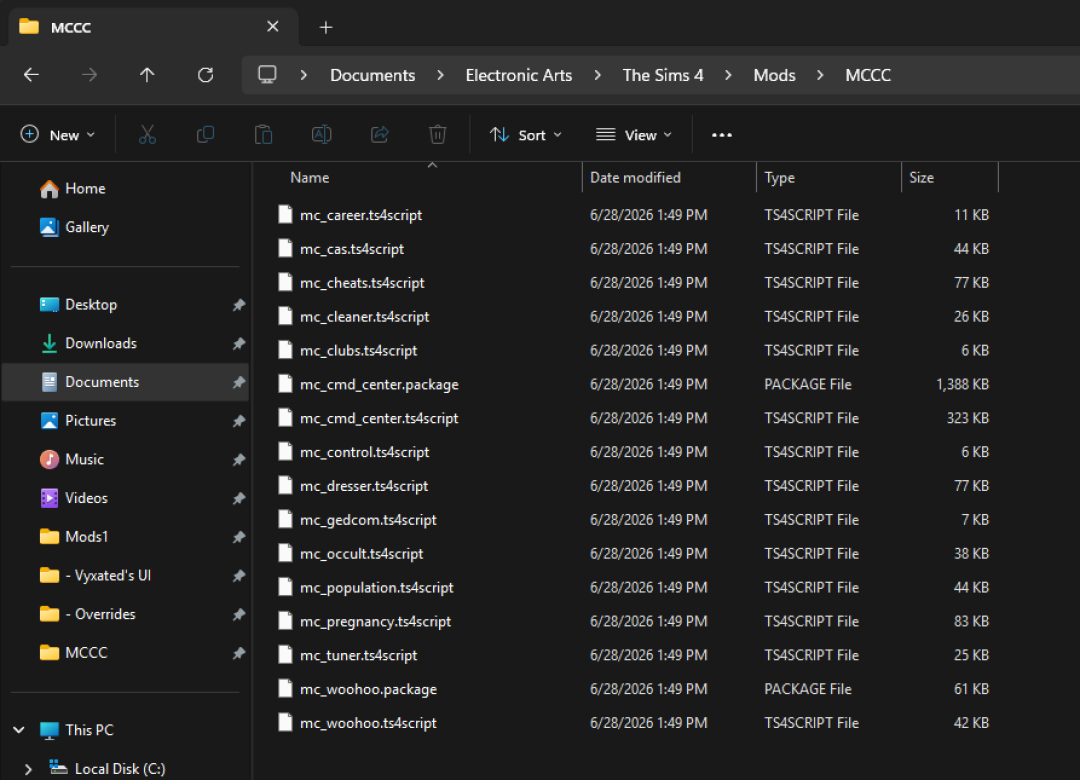Viewport: 1080px width, 780px height.
Task: Collapse the This PC tree node
Action: click(x=19, y=730)
